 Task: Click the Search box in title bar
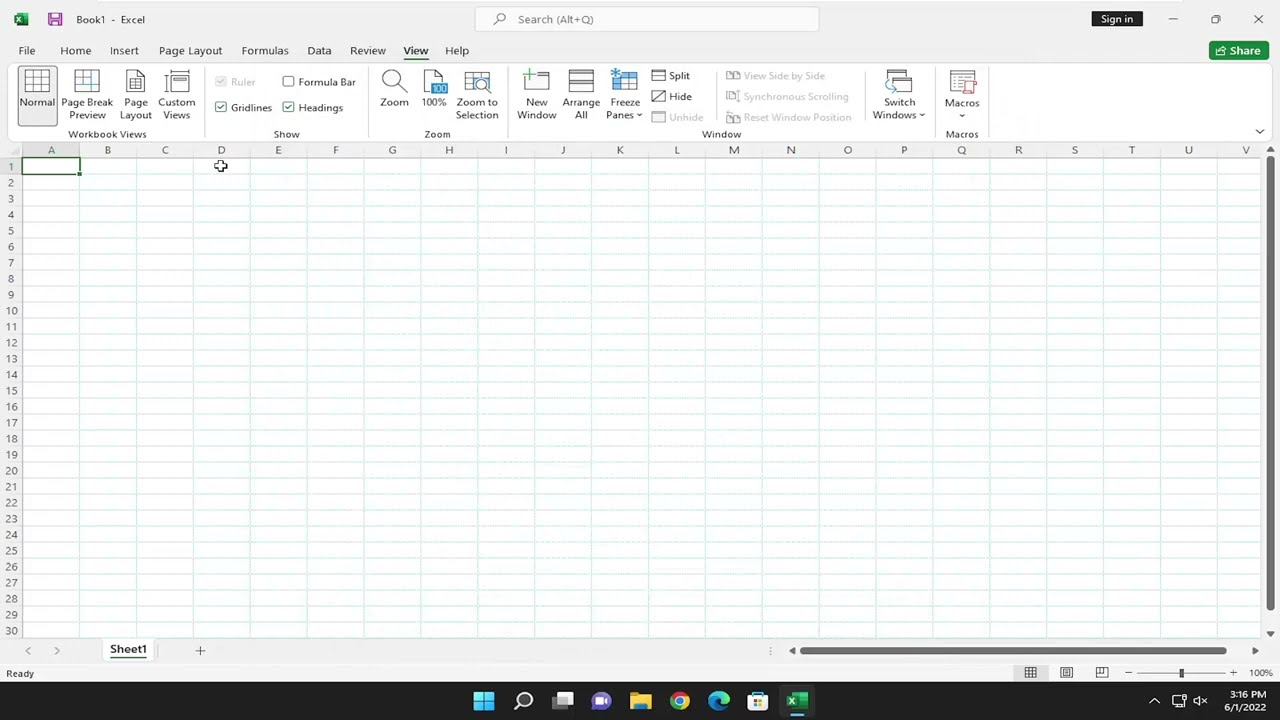coord(647,19)
